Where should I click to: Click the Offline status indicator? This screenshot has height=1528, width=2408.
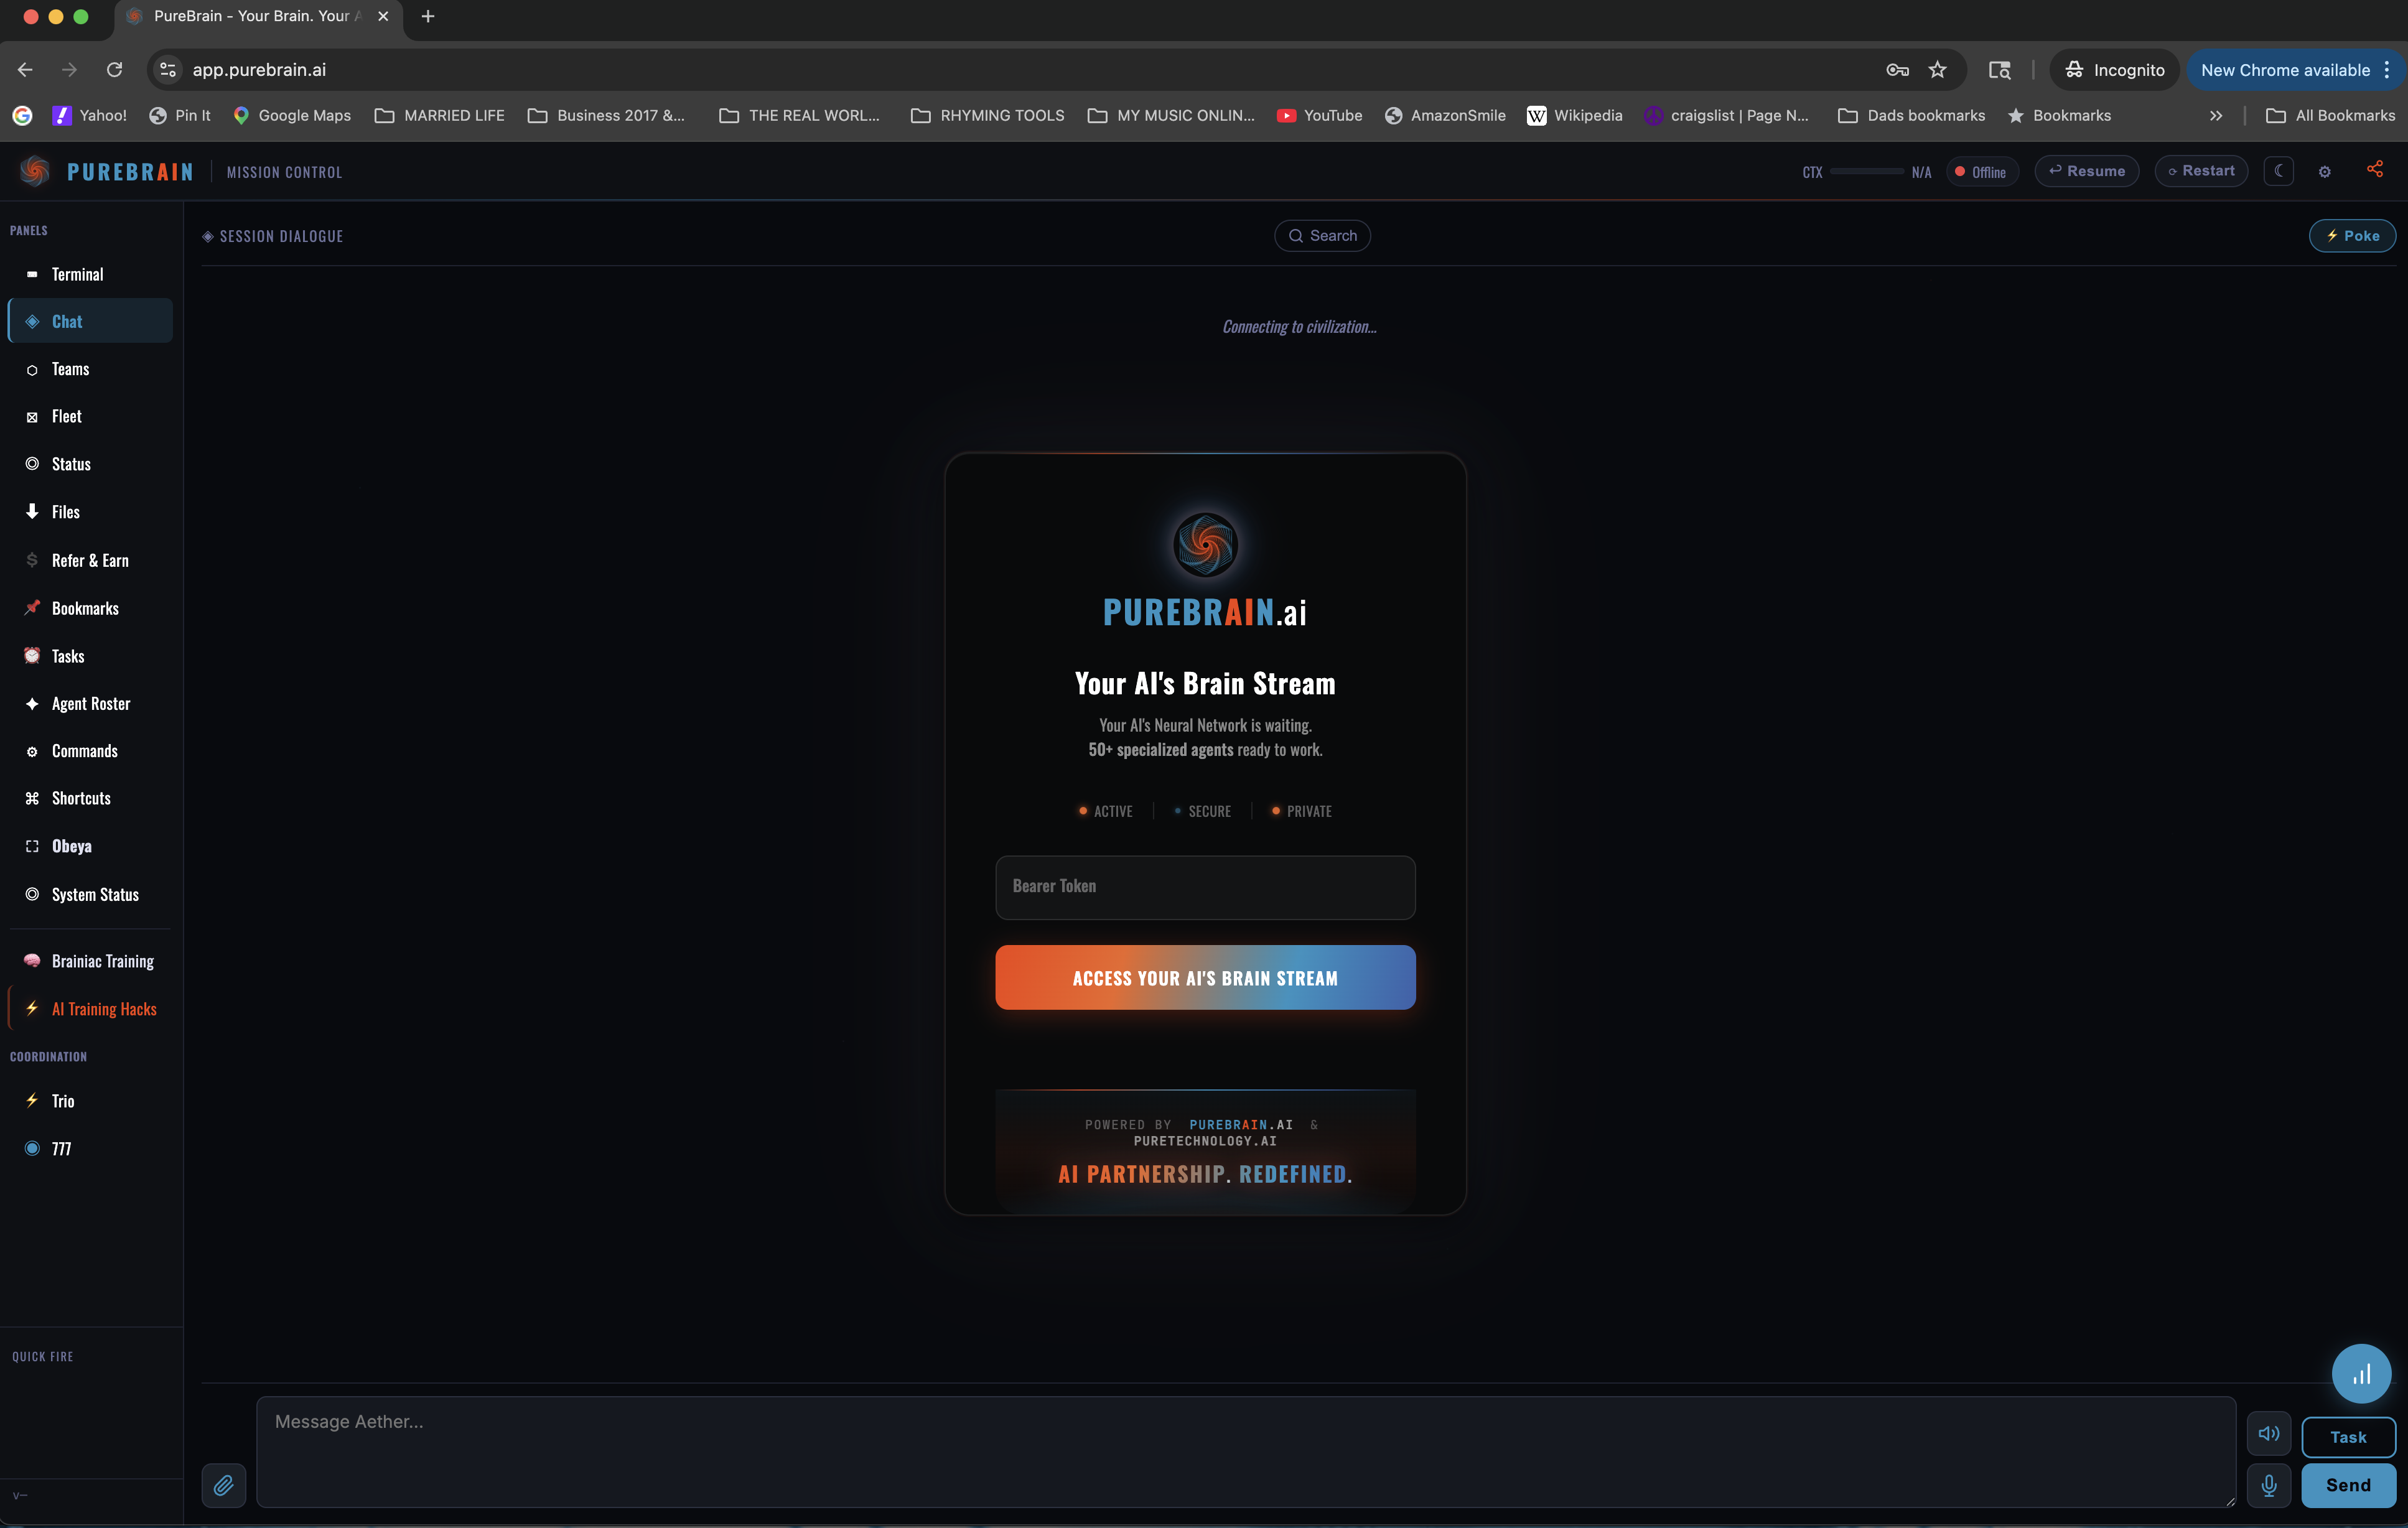click(1982, 172)
